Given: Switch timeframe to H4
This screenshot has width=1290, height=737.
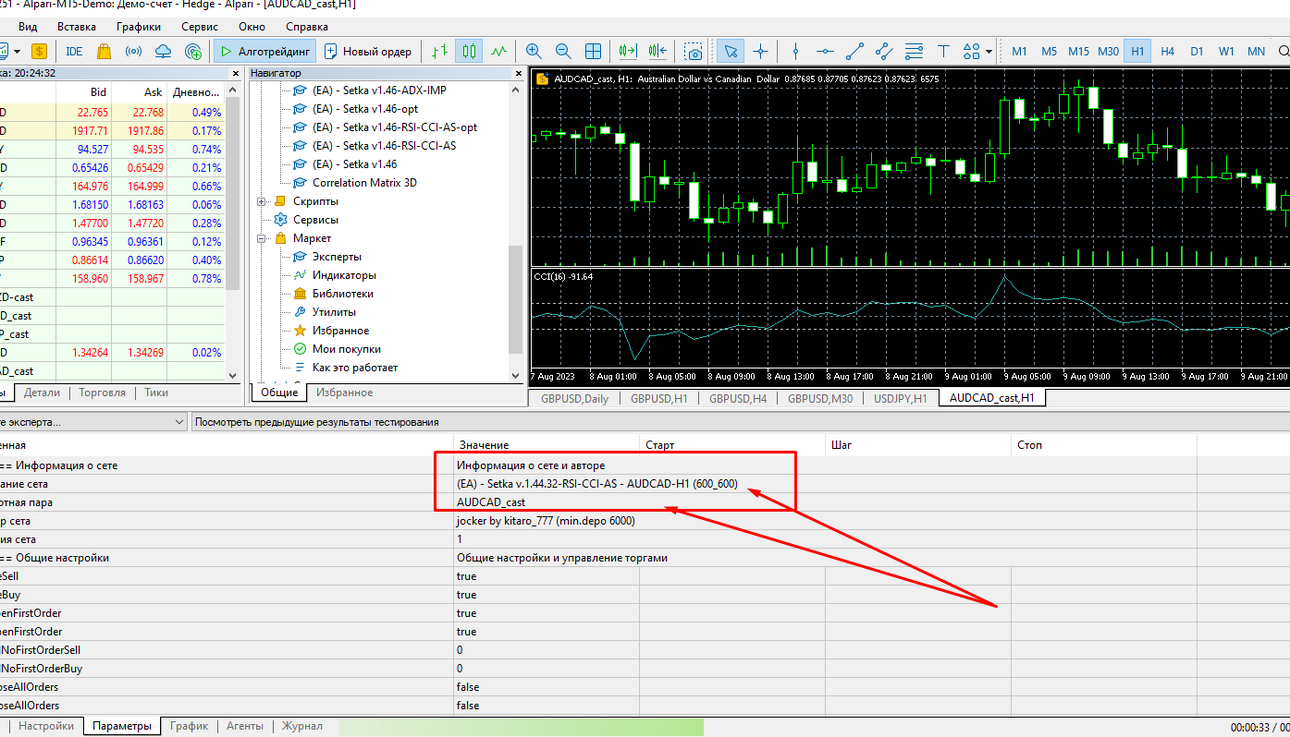Looking at the screenshot, I should [1167, 51].
